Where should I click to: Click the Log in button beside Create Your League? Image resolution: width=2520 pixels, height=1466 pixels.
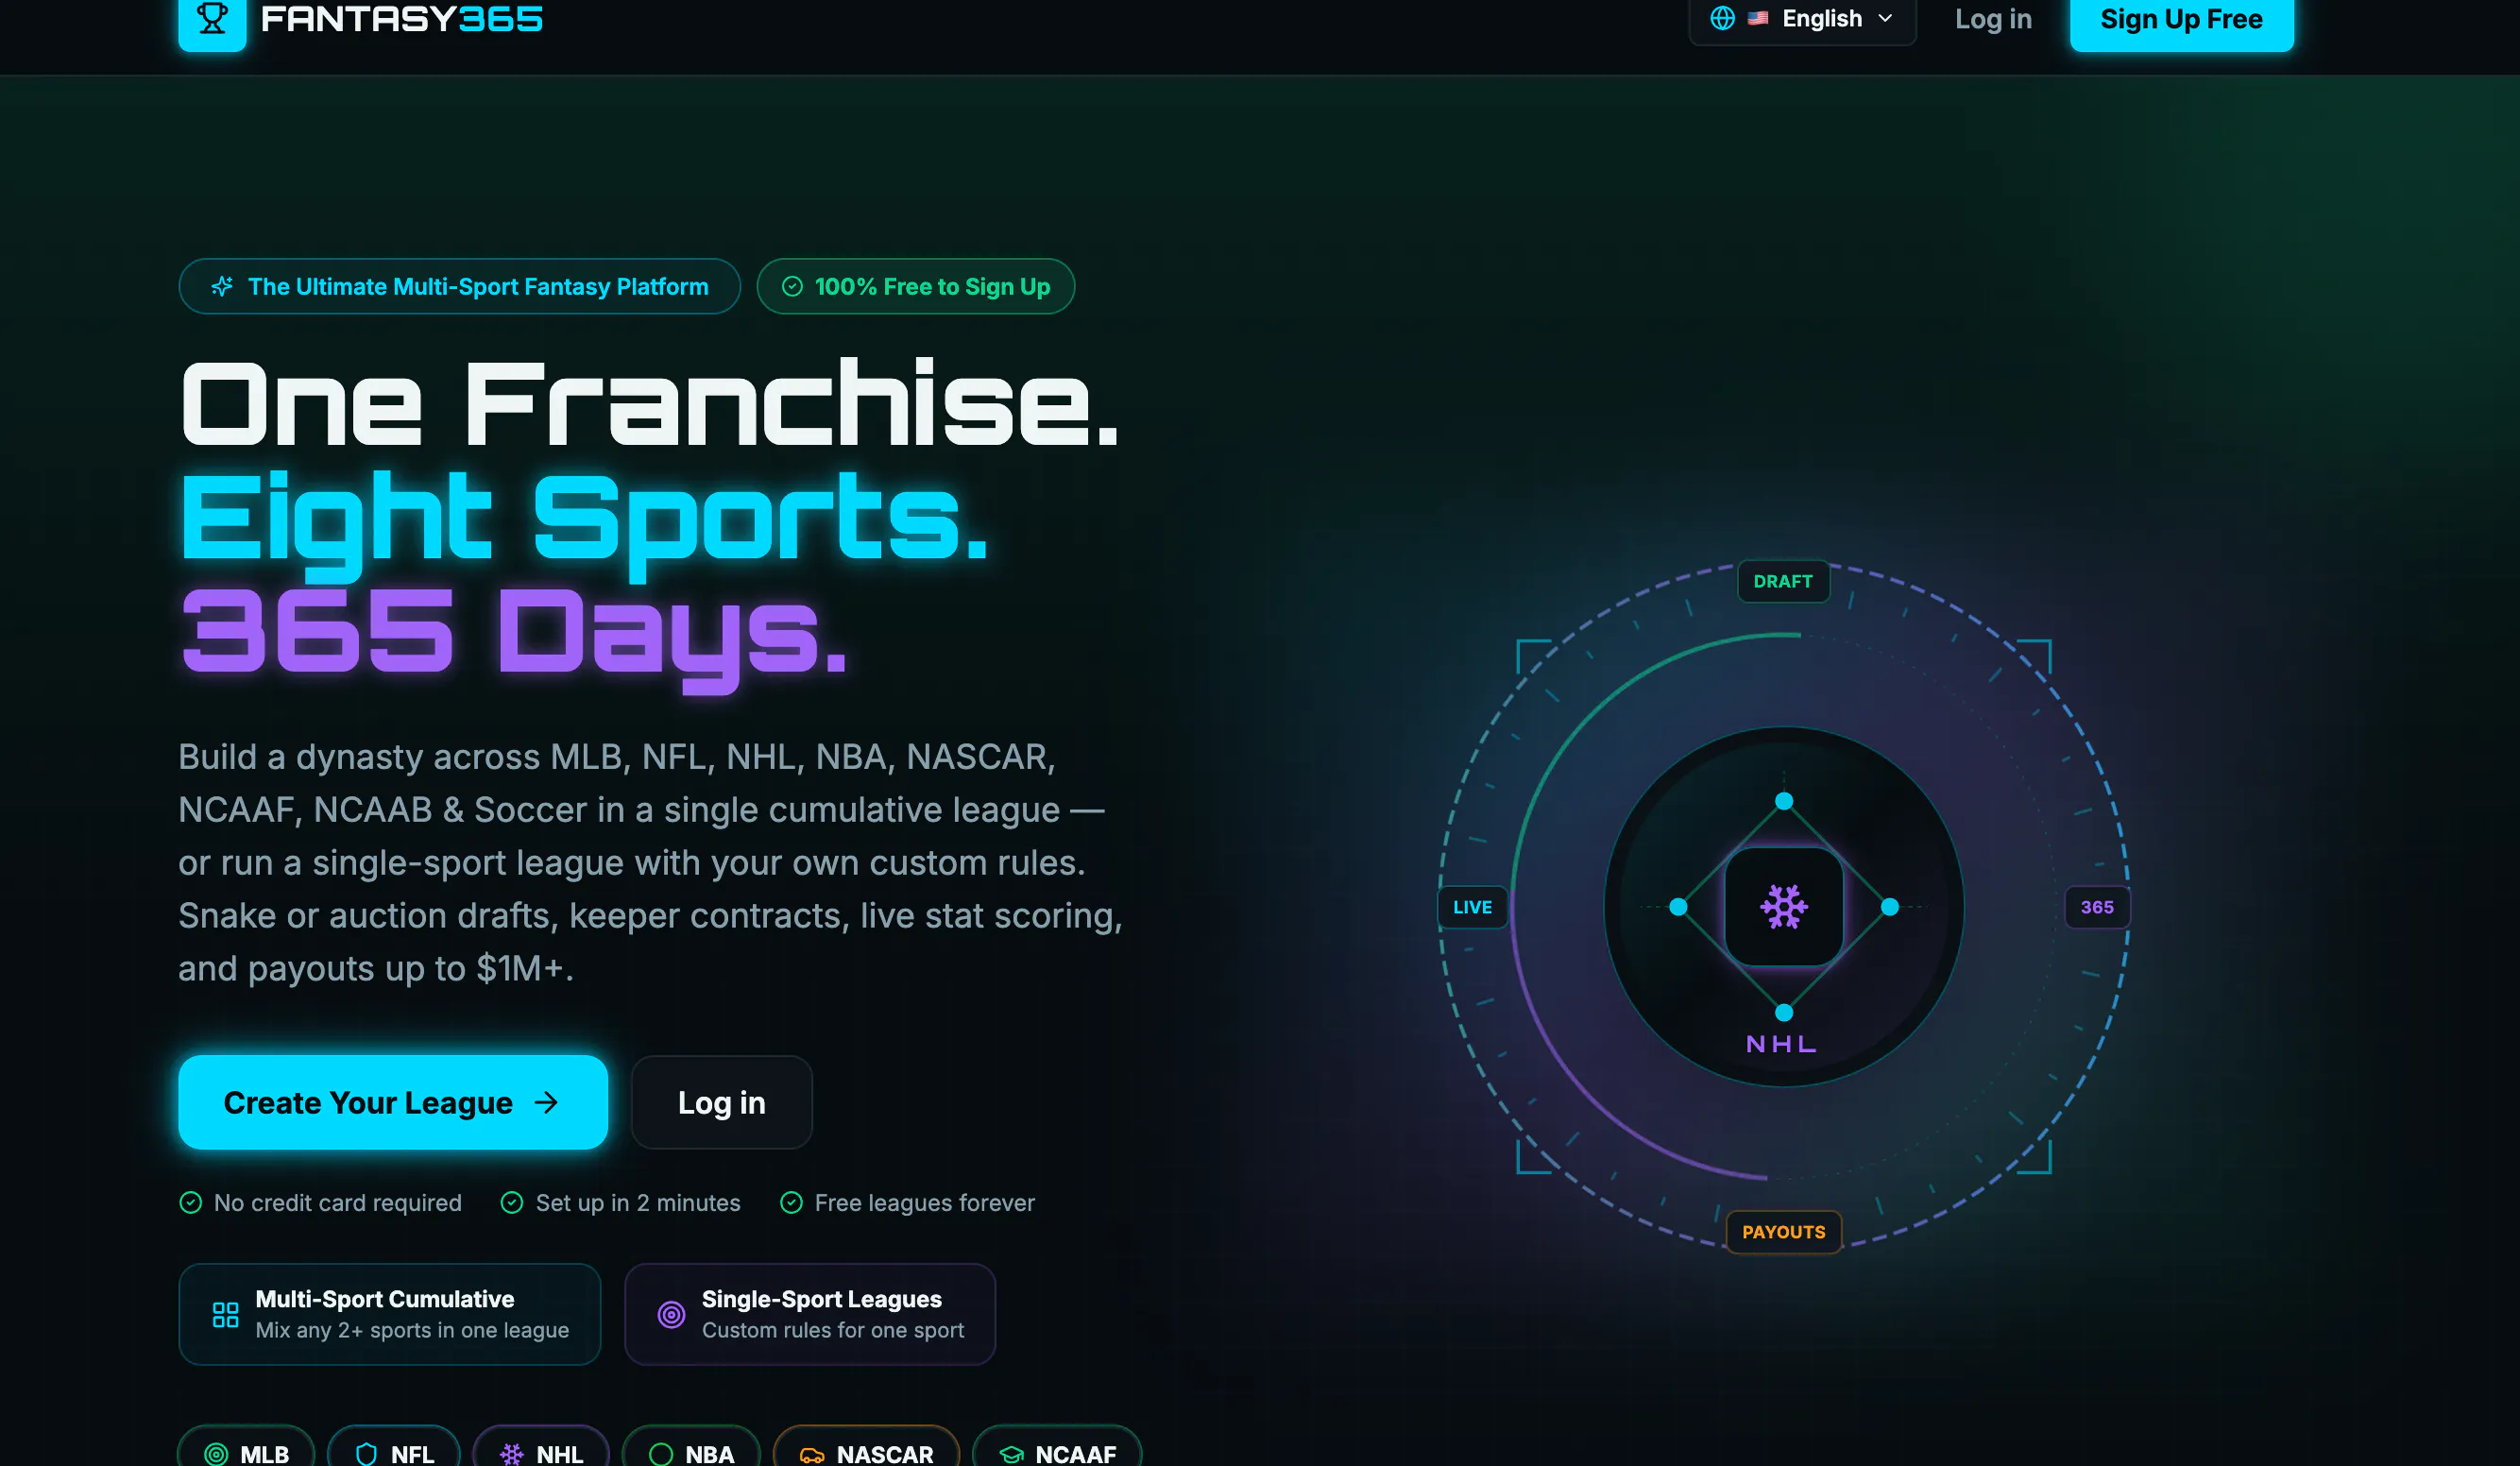722,1102
